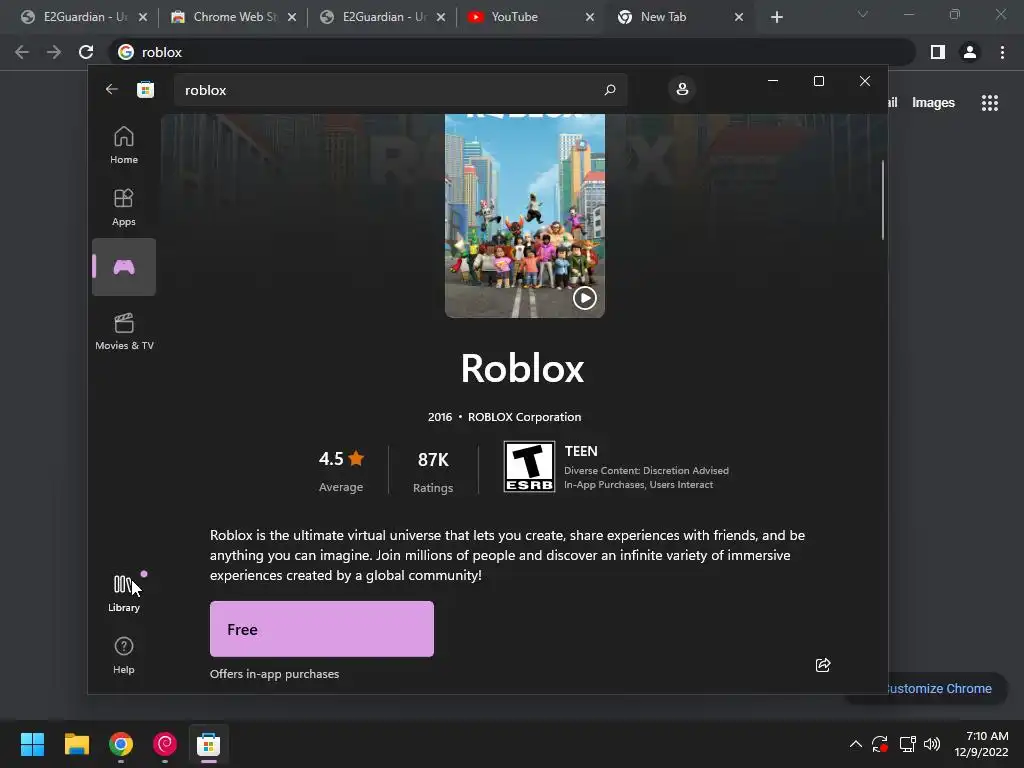The image size is (1024, 768).
Task: Click the Microsoft Store logo icon
Action: 146,89
